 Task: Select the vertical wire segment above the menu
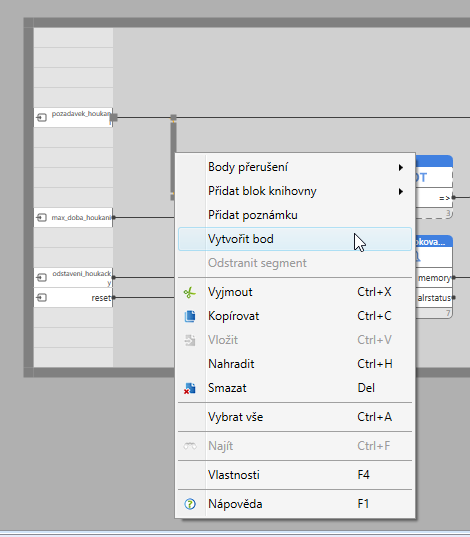pos(173,138)
